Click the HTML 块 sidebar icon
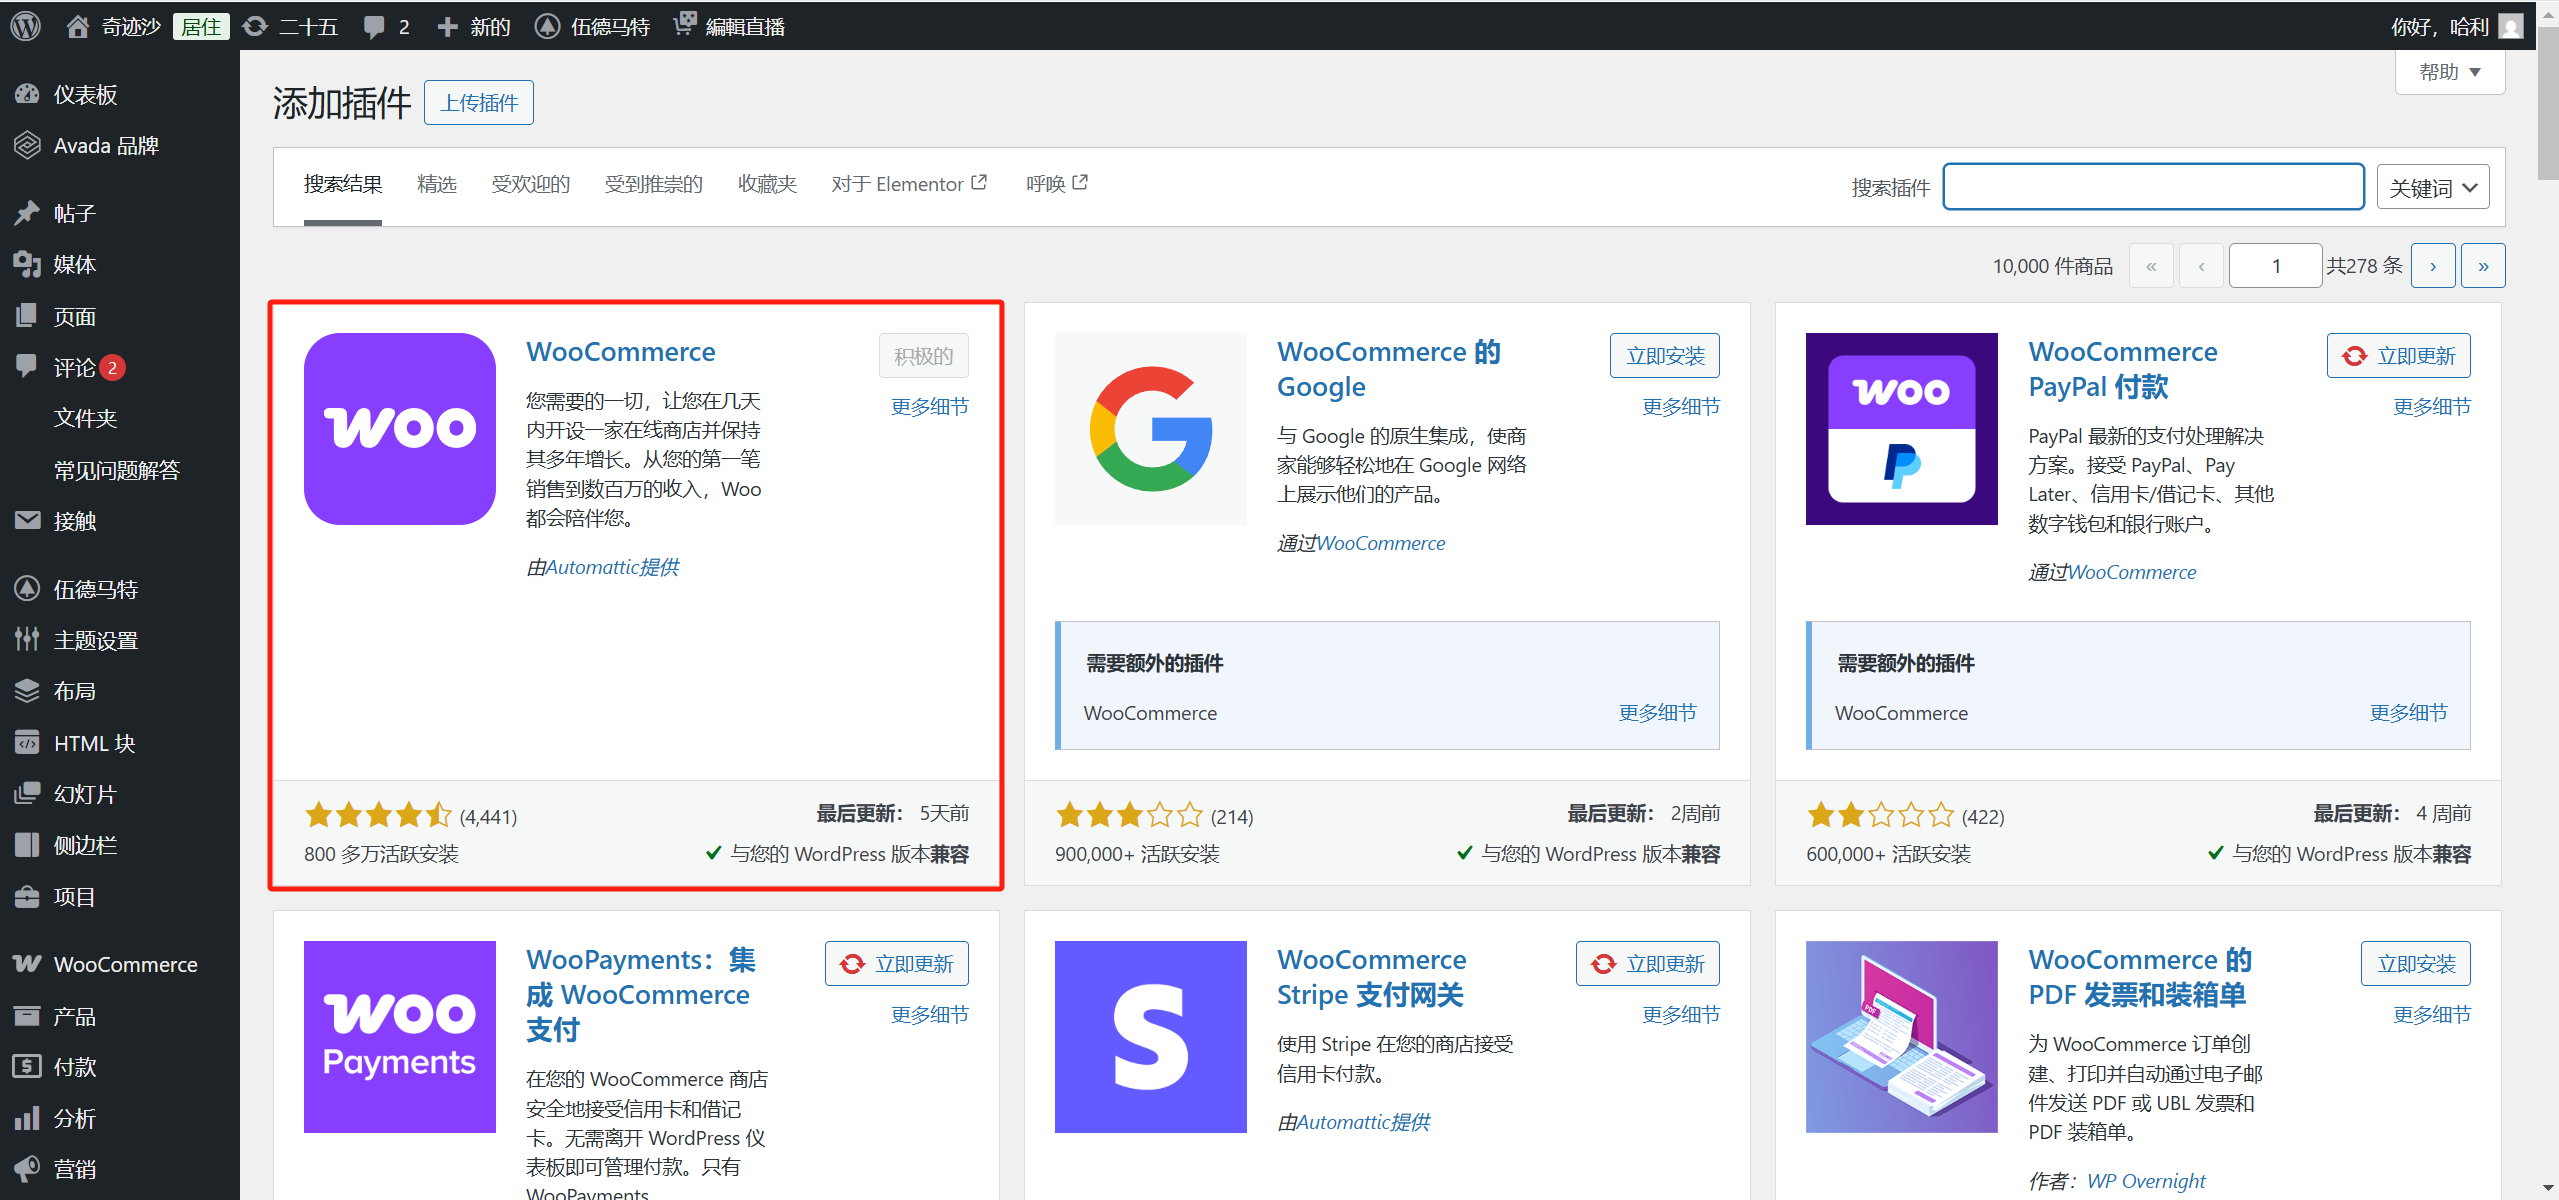Image resolution: width=2559 pixels, height=1200 pixels. coord(28,742)
